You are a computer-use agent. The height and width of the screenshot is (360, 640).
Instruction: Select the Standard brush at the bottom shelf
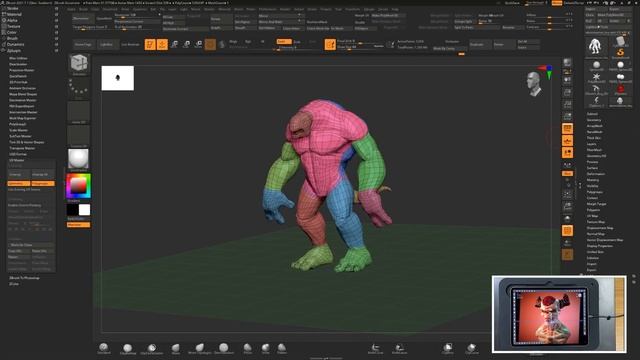104,348
